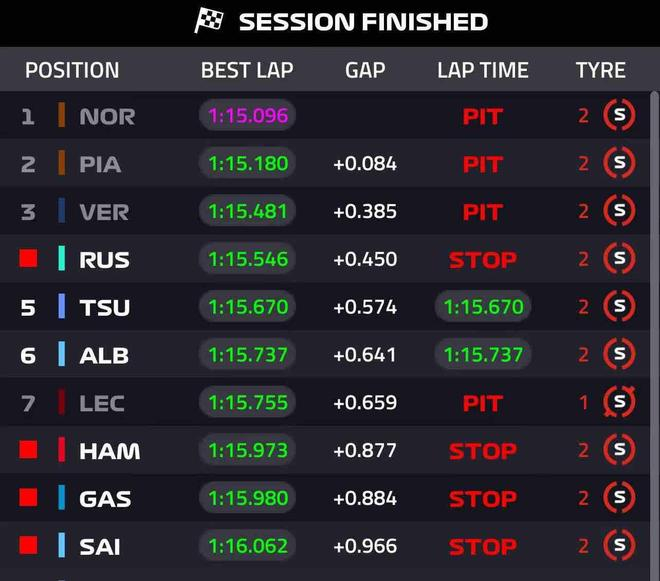Click the soft tyre icon in Sainz's row
This screenshot has width=660, height=581.
tap(619, 546)
